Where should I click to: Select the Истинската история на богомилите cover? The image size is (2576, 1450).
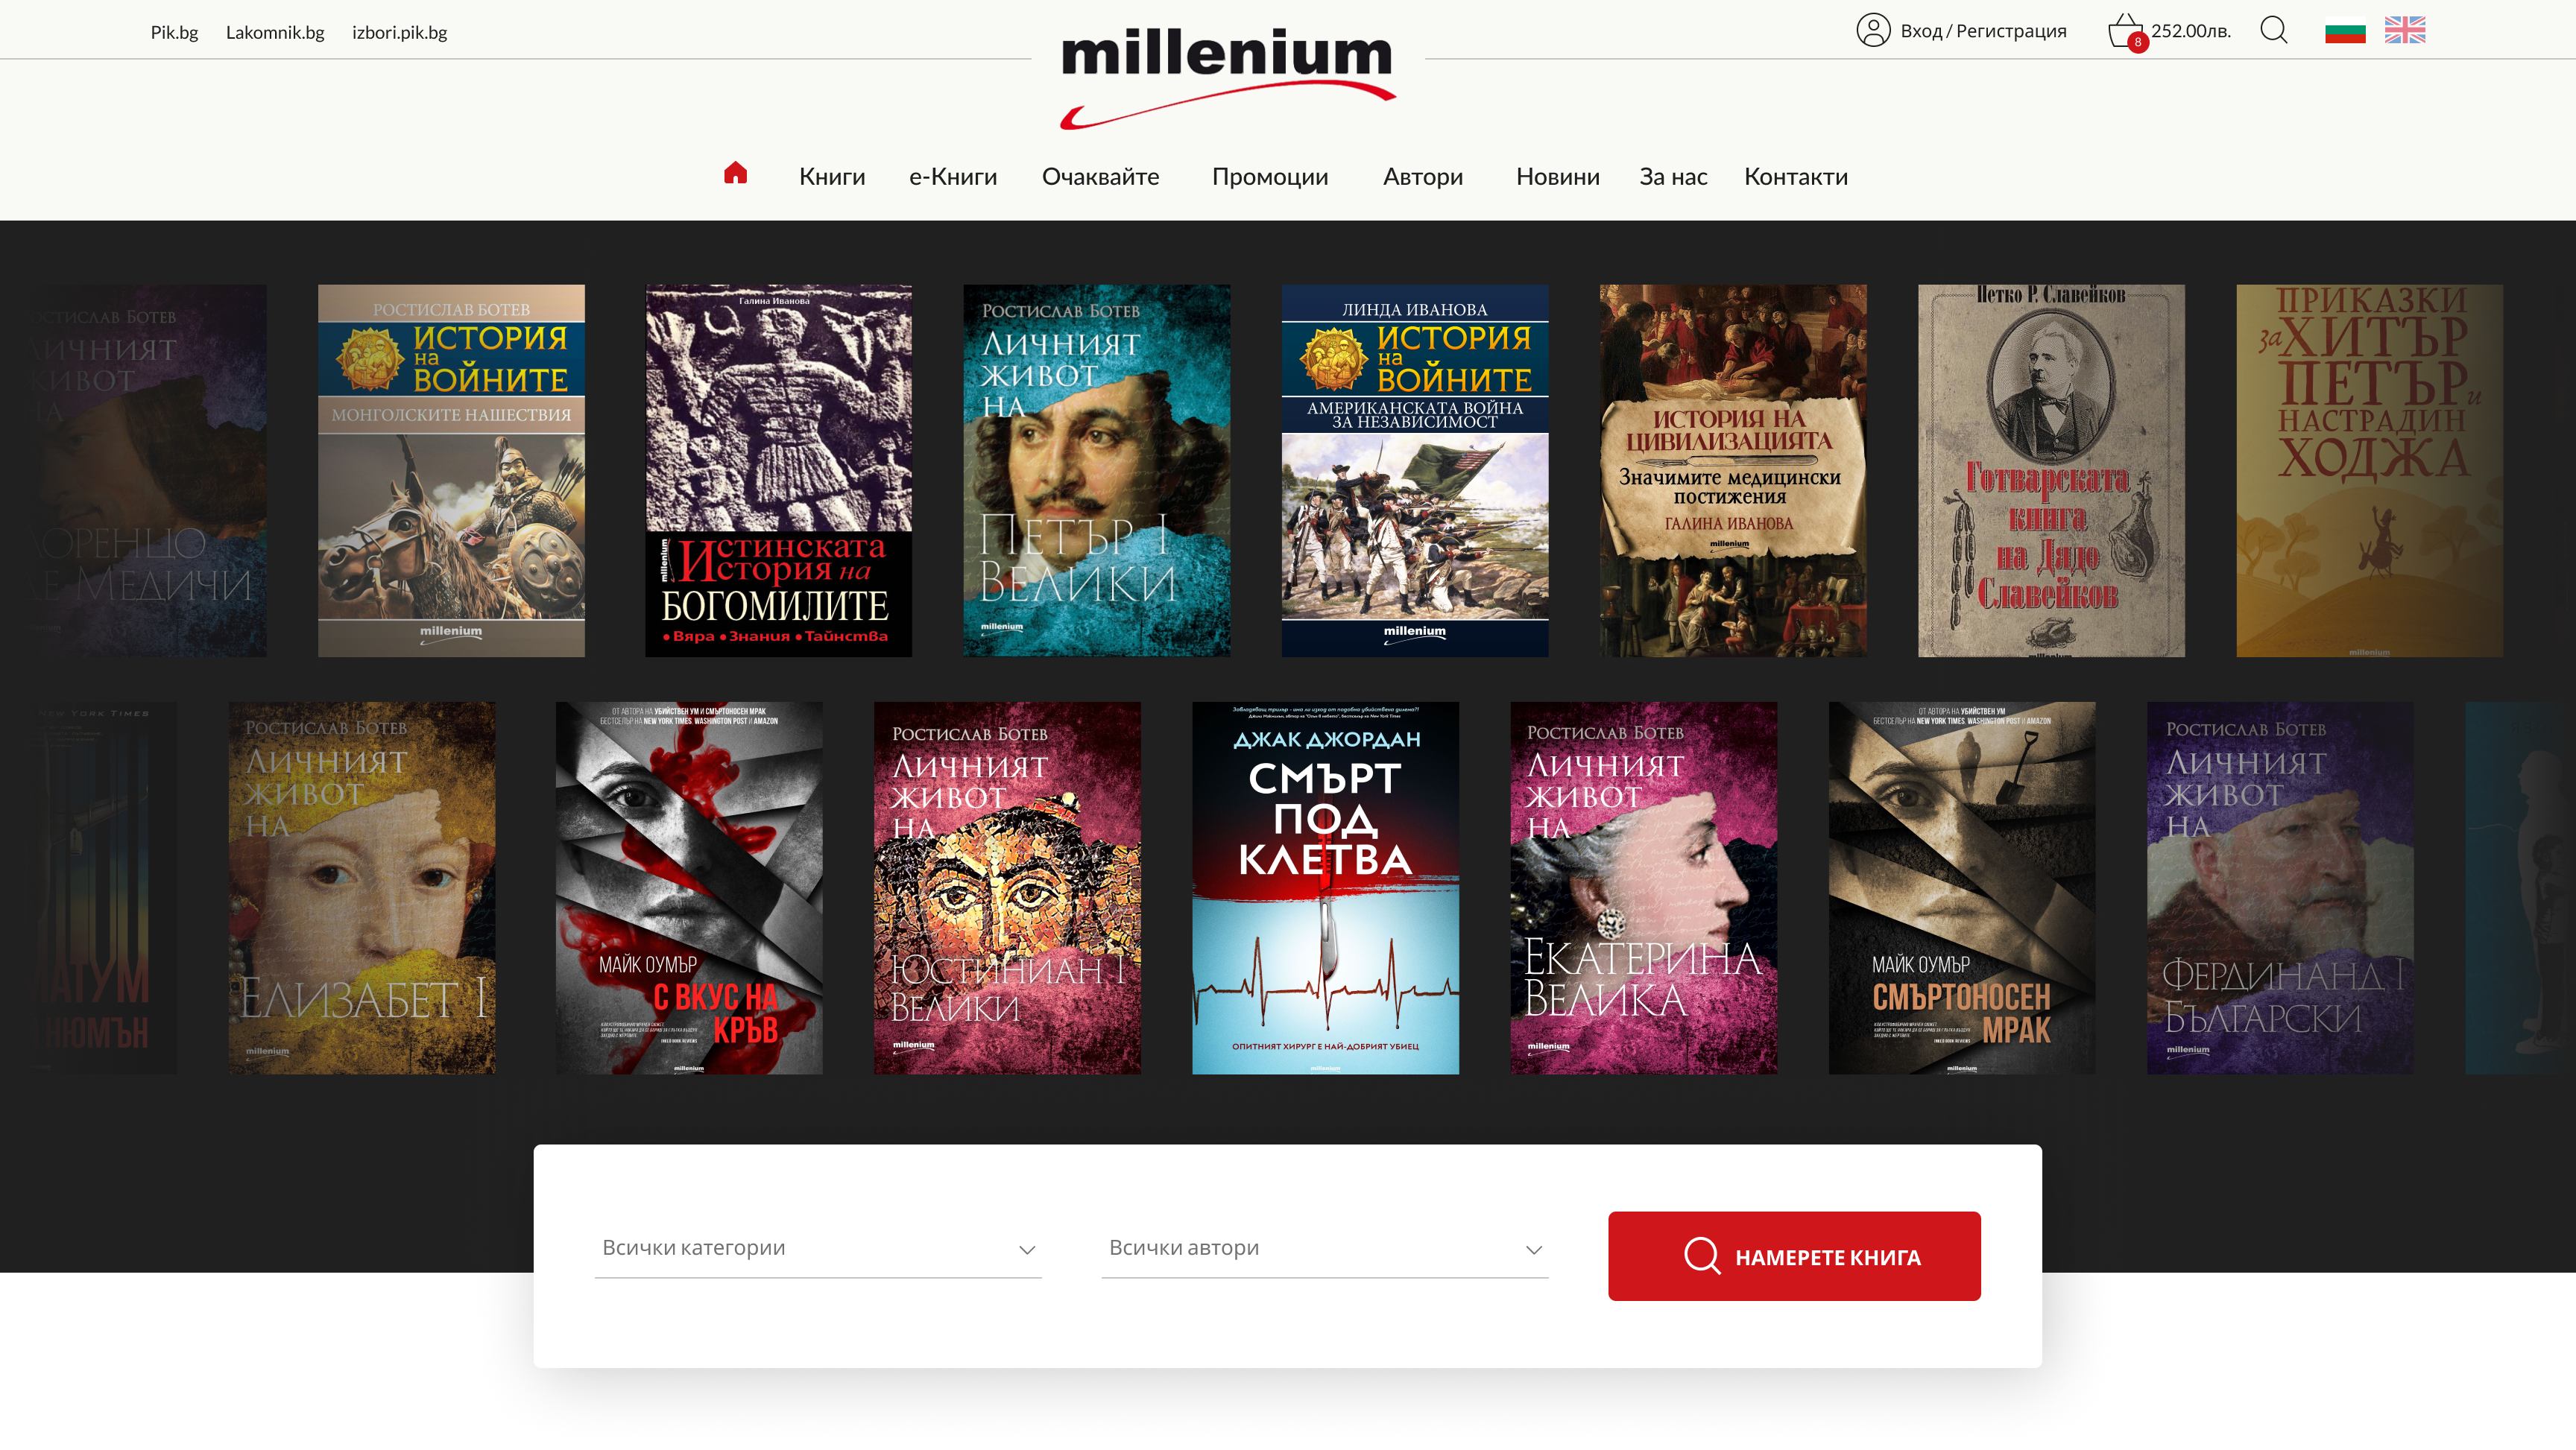(778, 471)
